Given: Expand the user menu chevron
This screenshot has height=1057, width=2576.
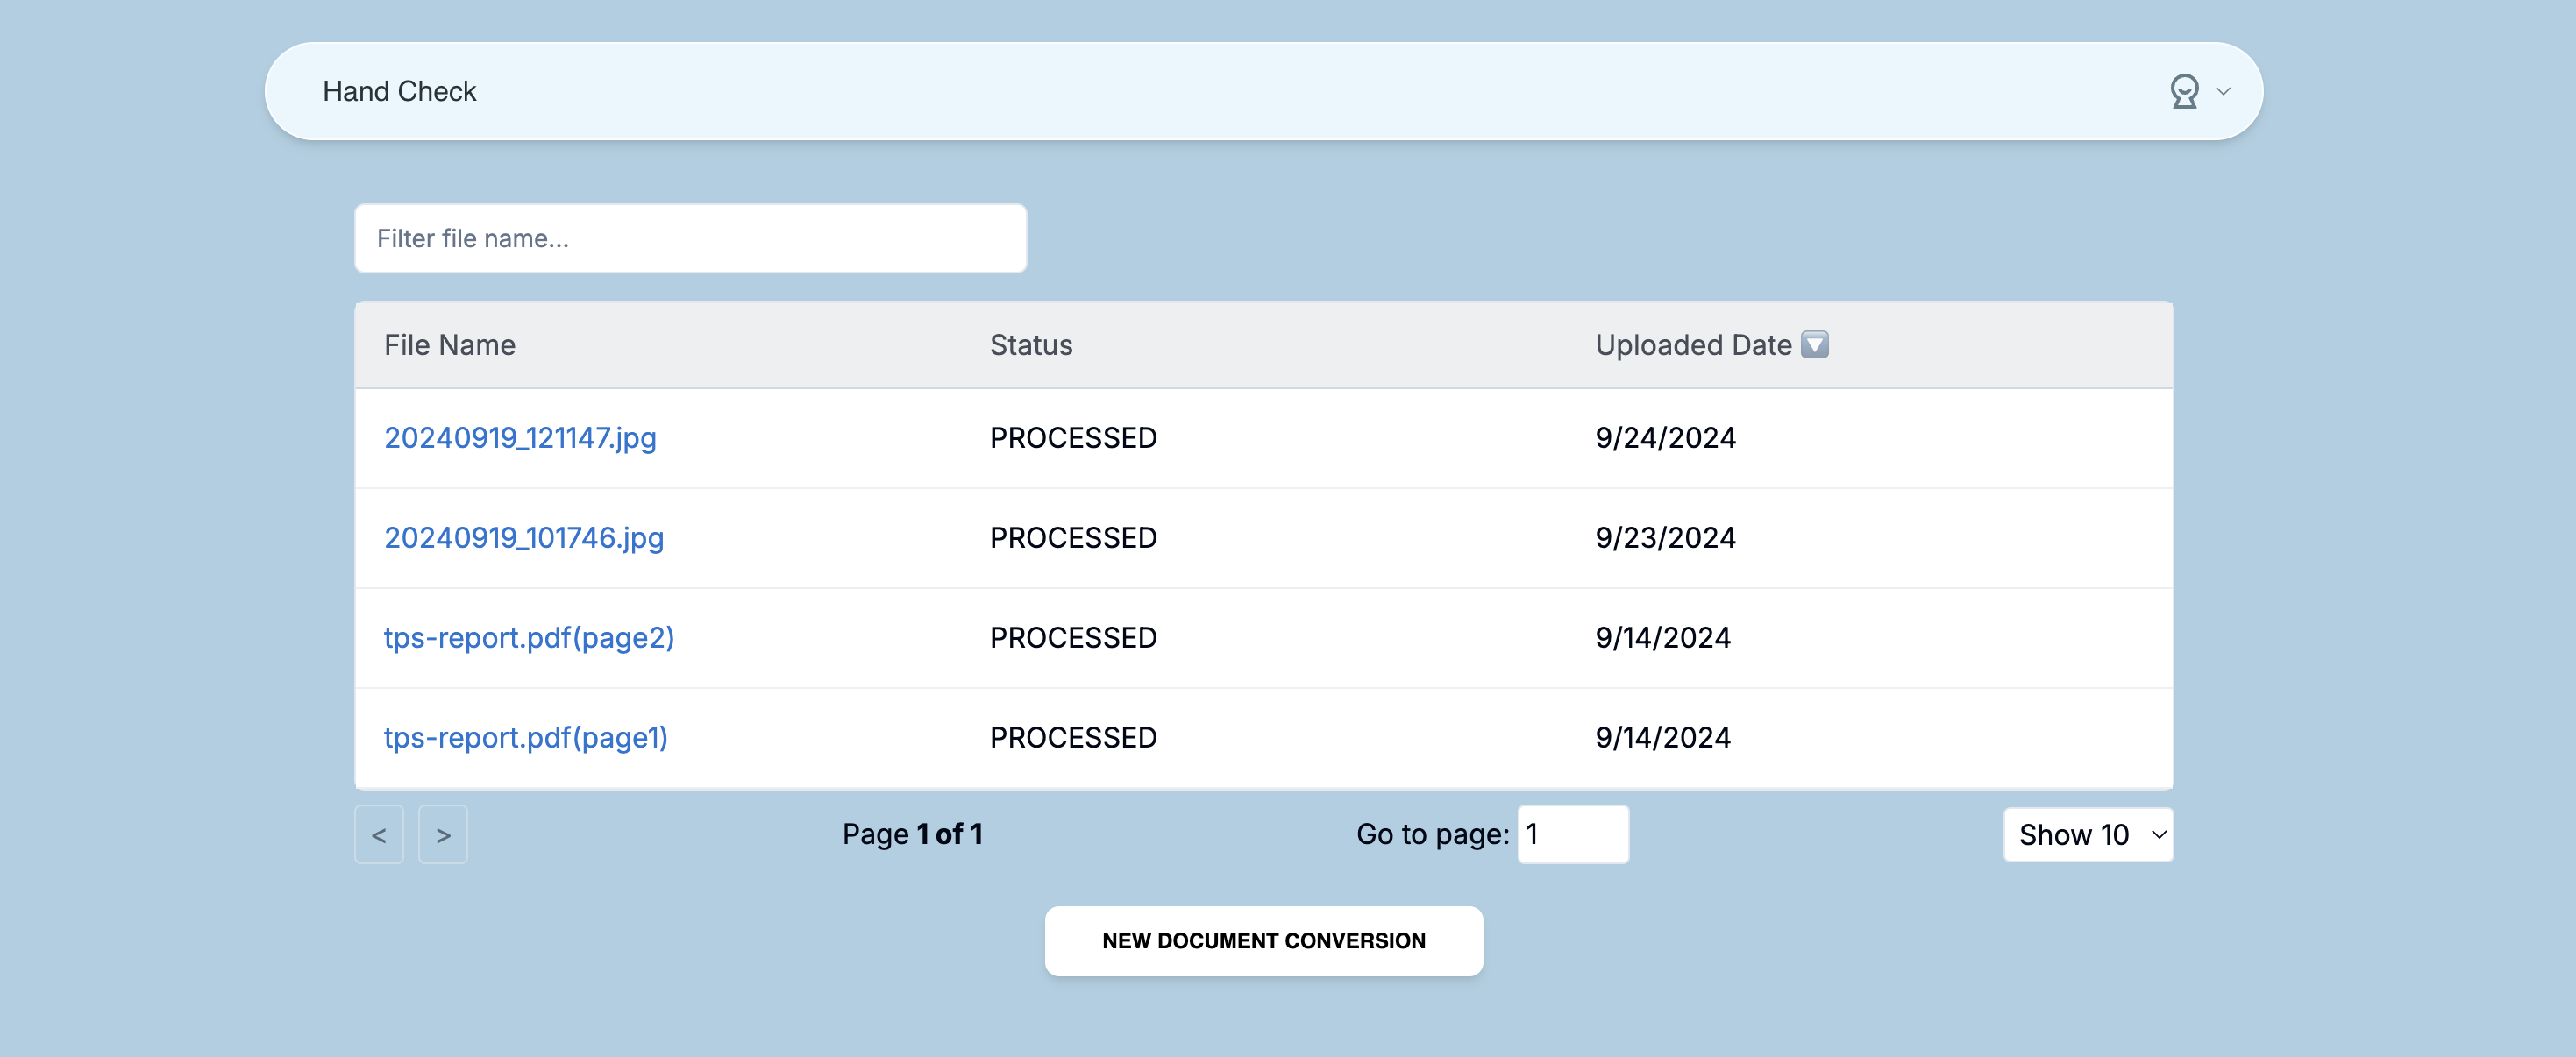Looking at the screenshot, I should pos(2223,91).
